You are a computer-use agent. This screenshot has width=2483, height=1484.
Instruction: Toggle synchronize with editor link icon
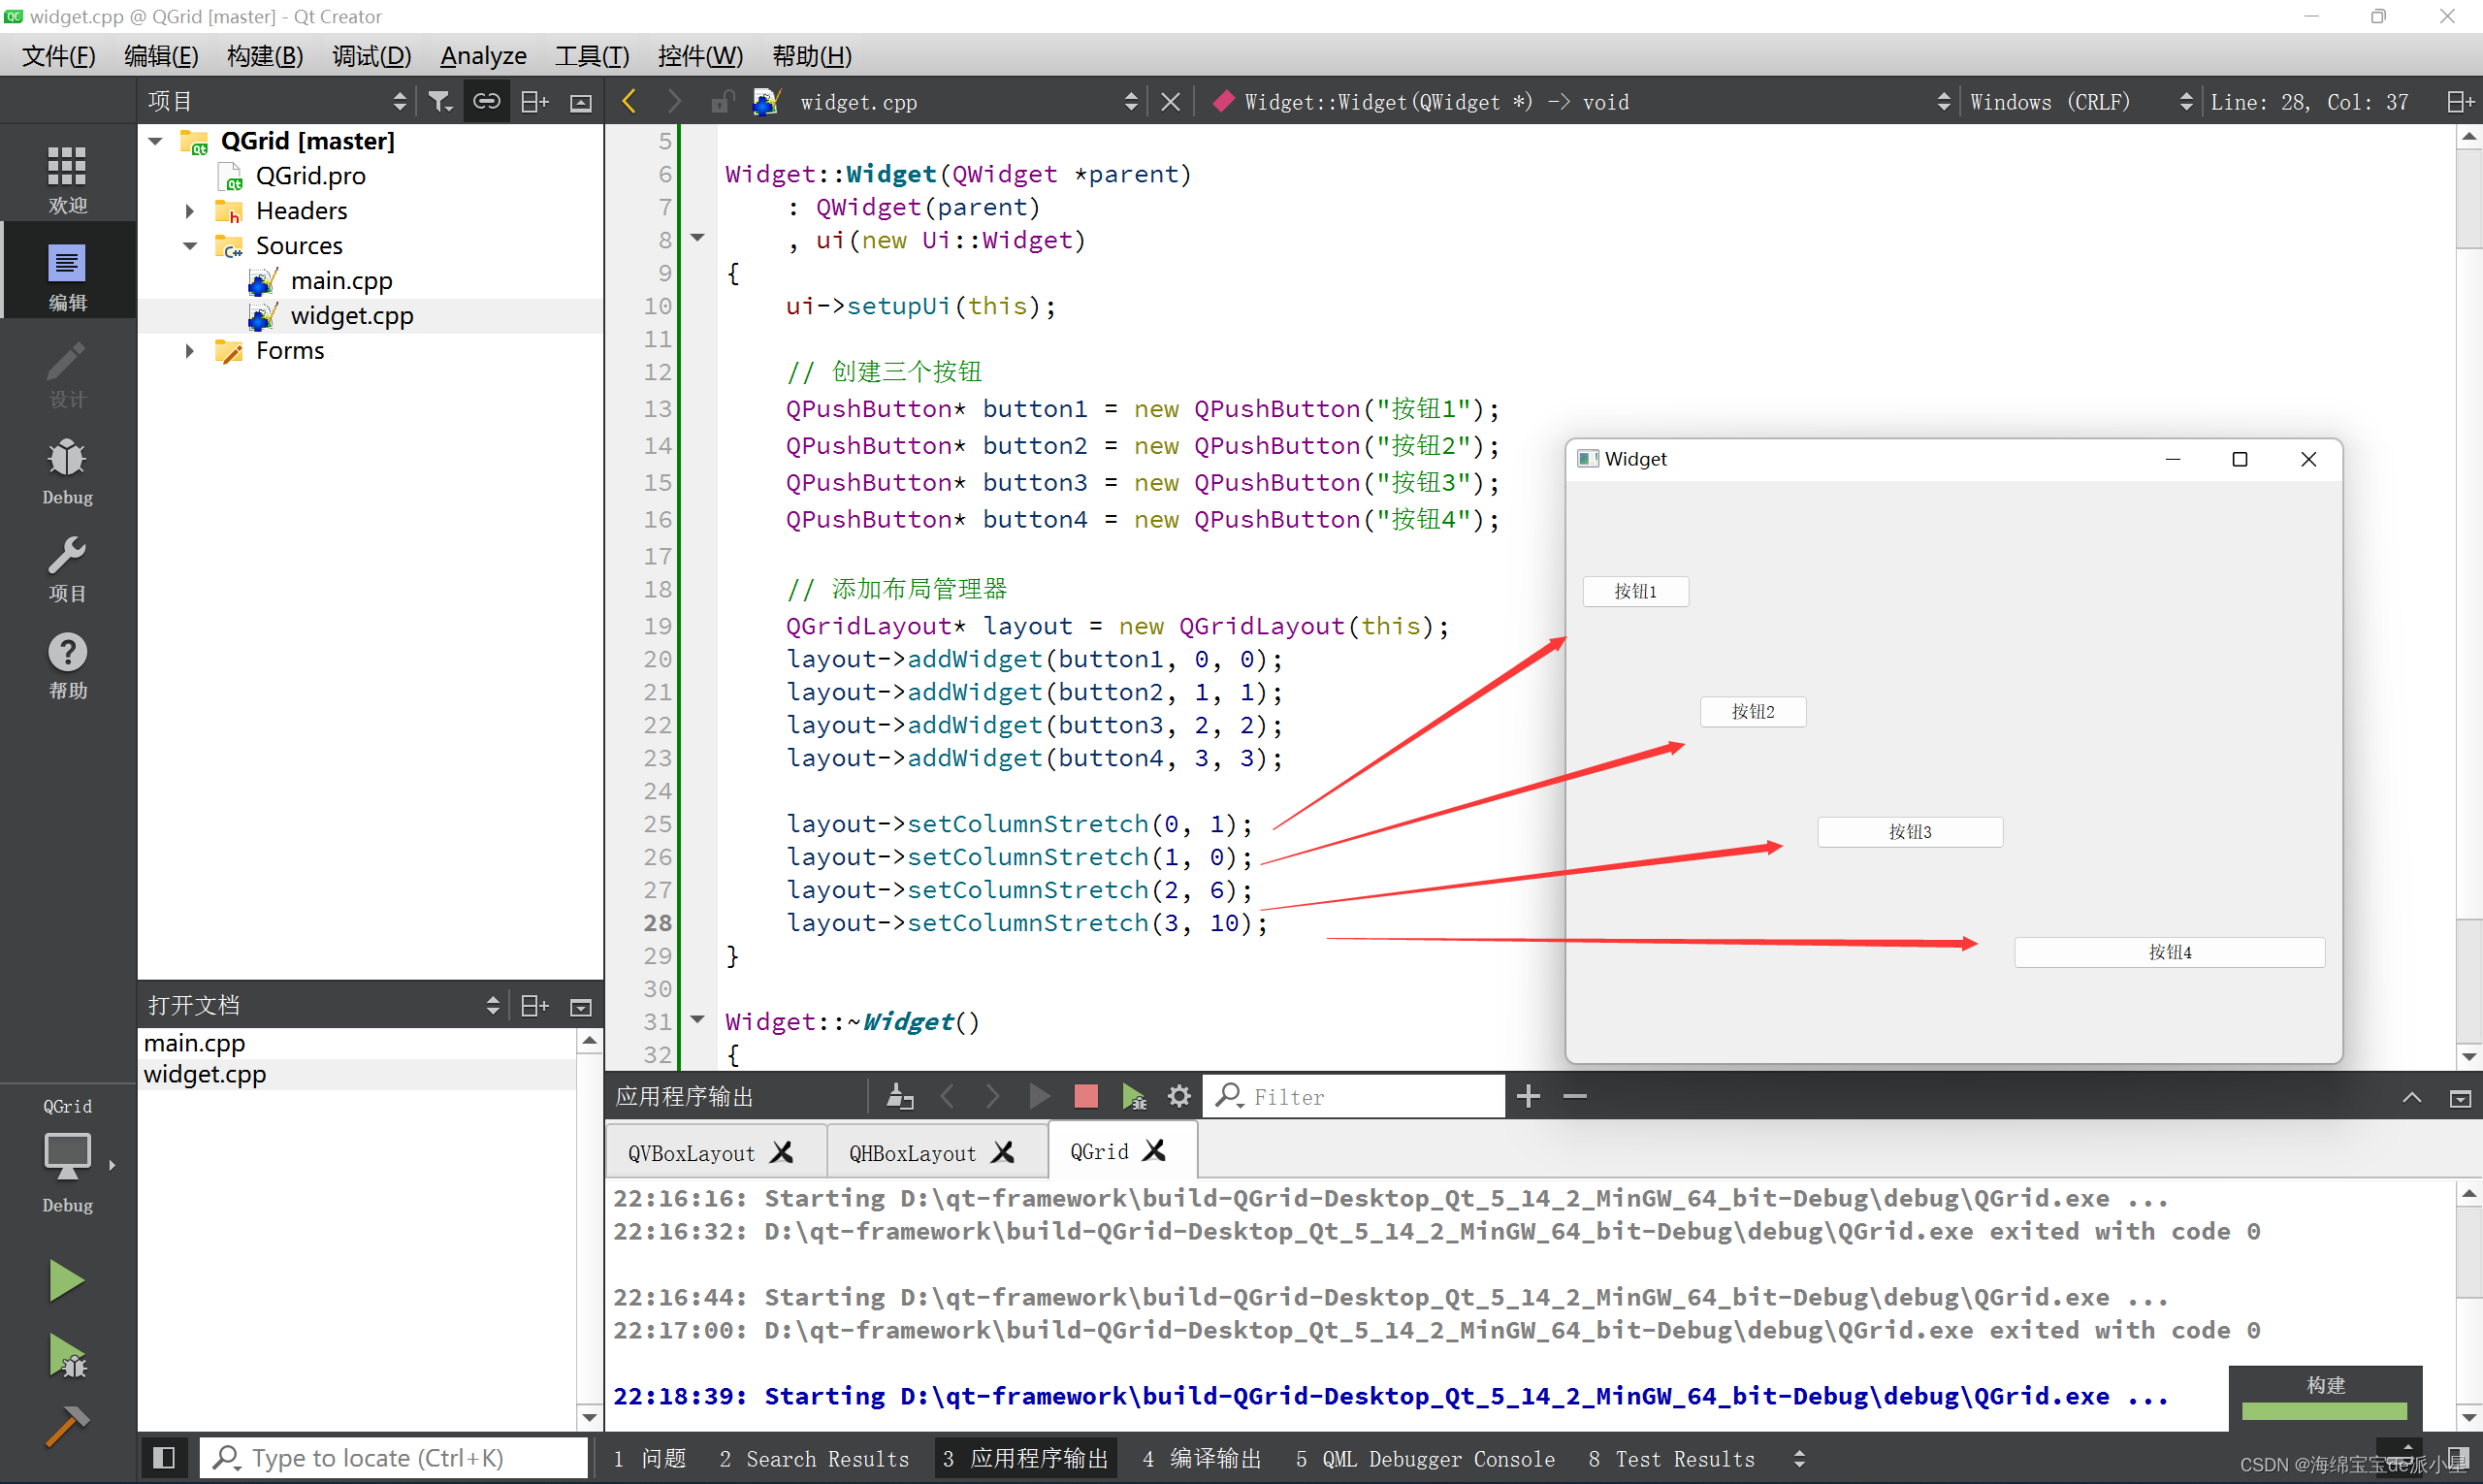[x=487, y=101]
